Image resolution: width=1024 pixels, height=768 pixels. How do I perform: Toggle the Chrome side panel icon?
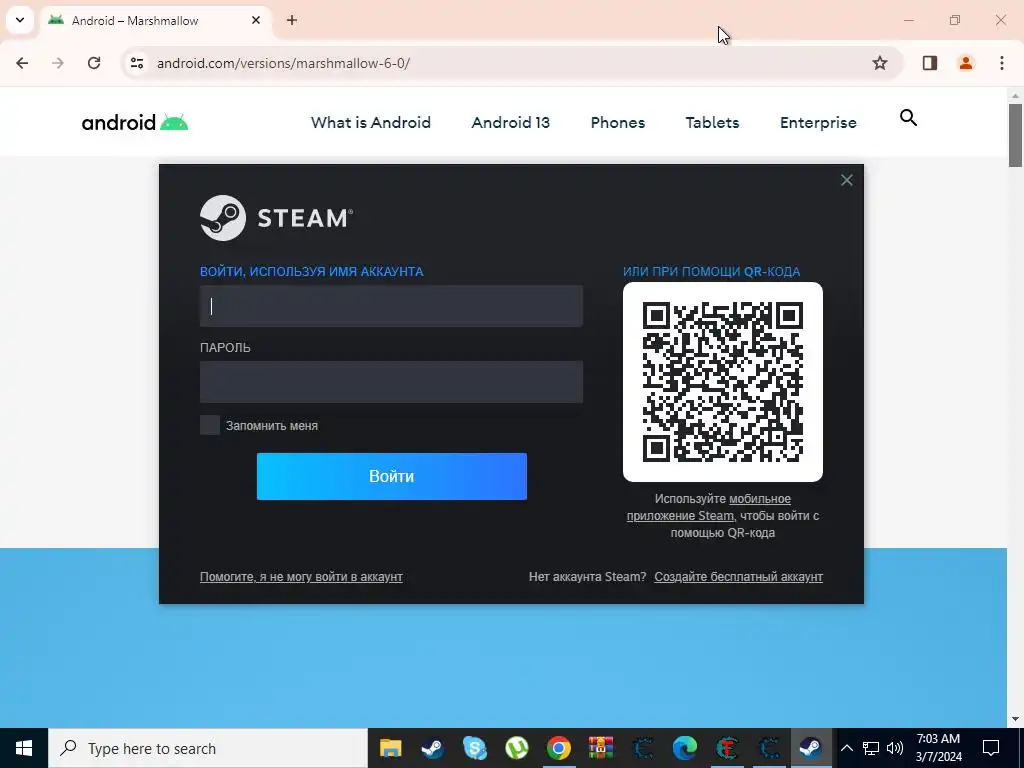point(930,63)
